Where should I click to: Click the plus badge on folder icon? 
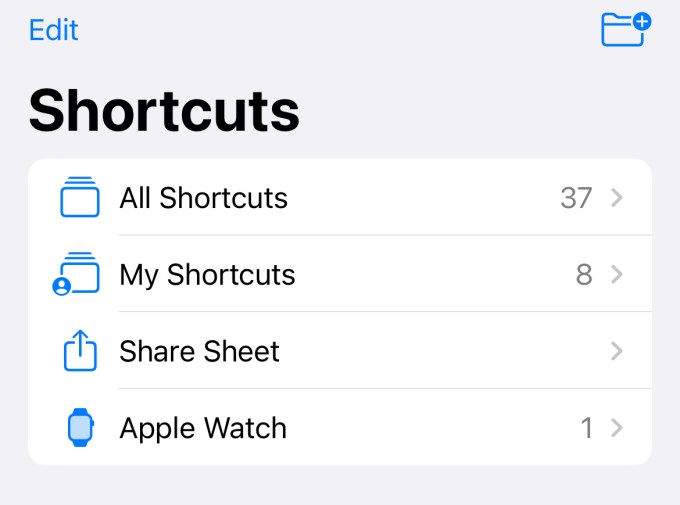pos(642,22)
